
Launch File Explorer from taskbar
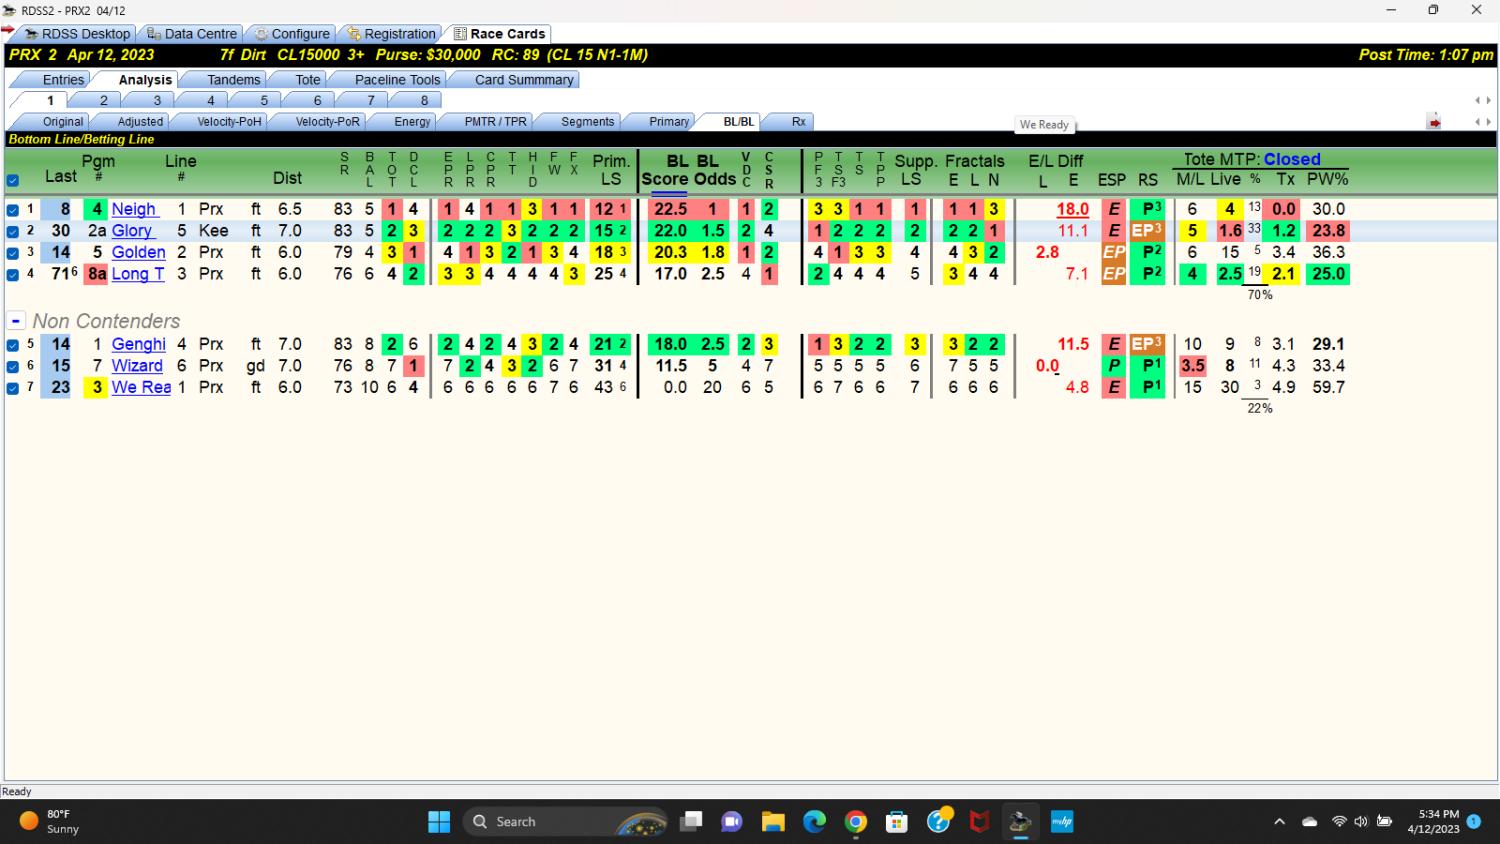click(x=773, y=822)
